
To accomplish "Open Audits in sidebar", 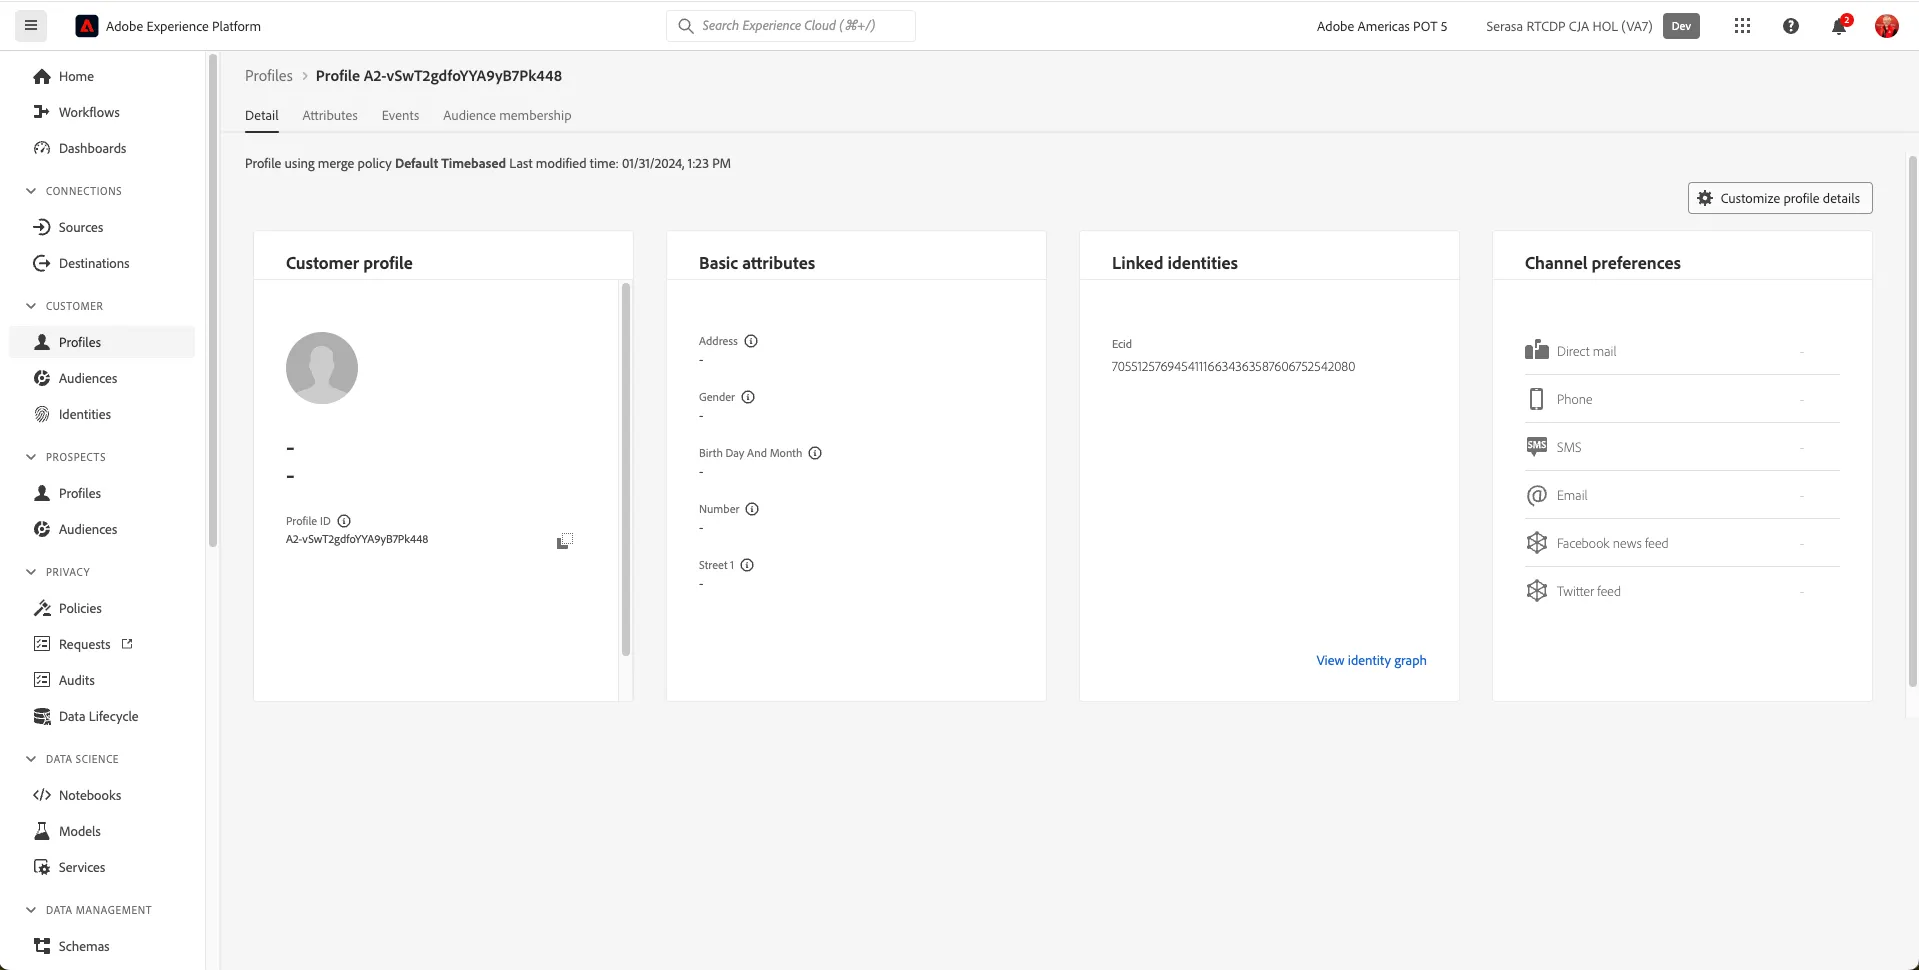I will tap(102, 680).
